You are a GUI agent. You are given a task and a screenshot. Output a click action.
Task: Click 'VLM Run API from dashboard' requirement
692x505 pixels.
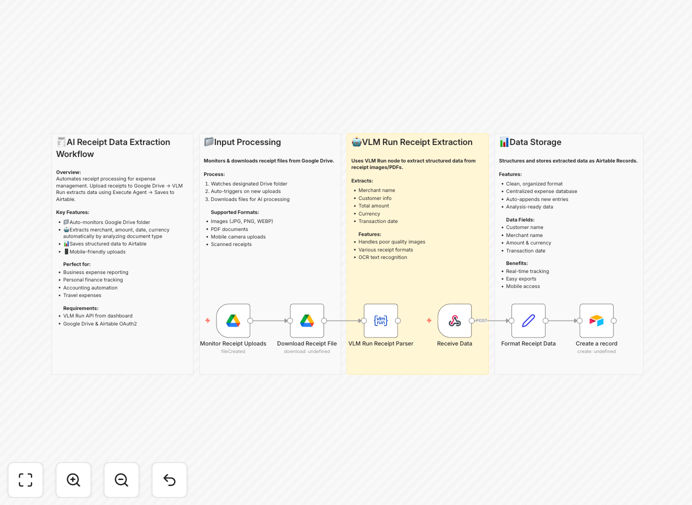pos(98,316)
